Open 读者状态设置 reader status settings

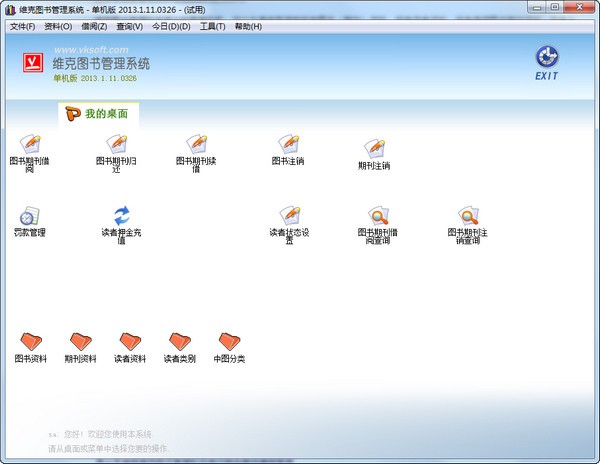[289, 216]
